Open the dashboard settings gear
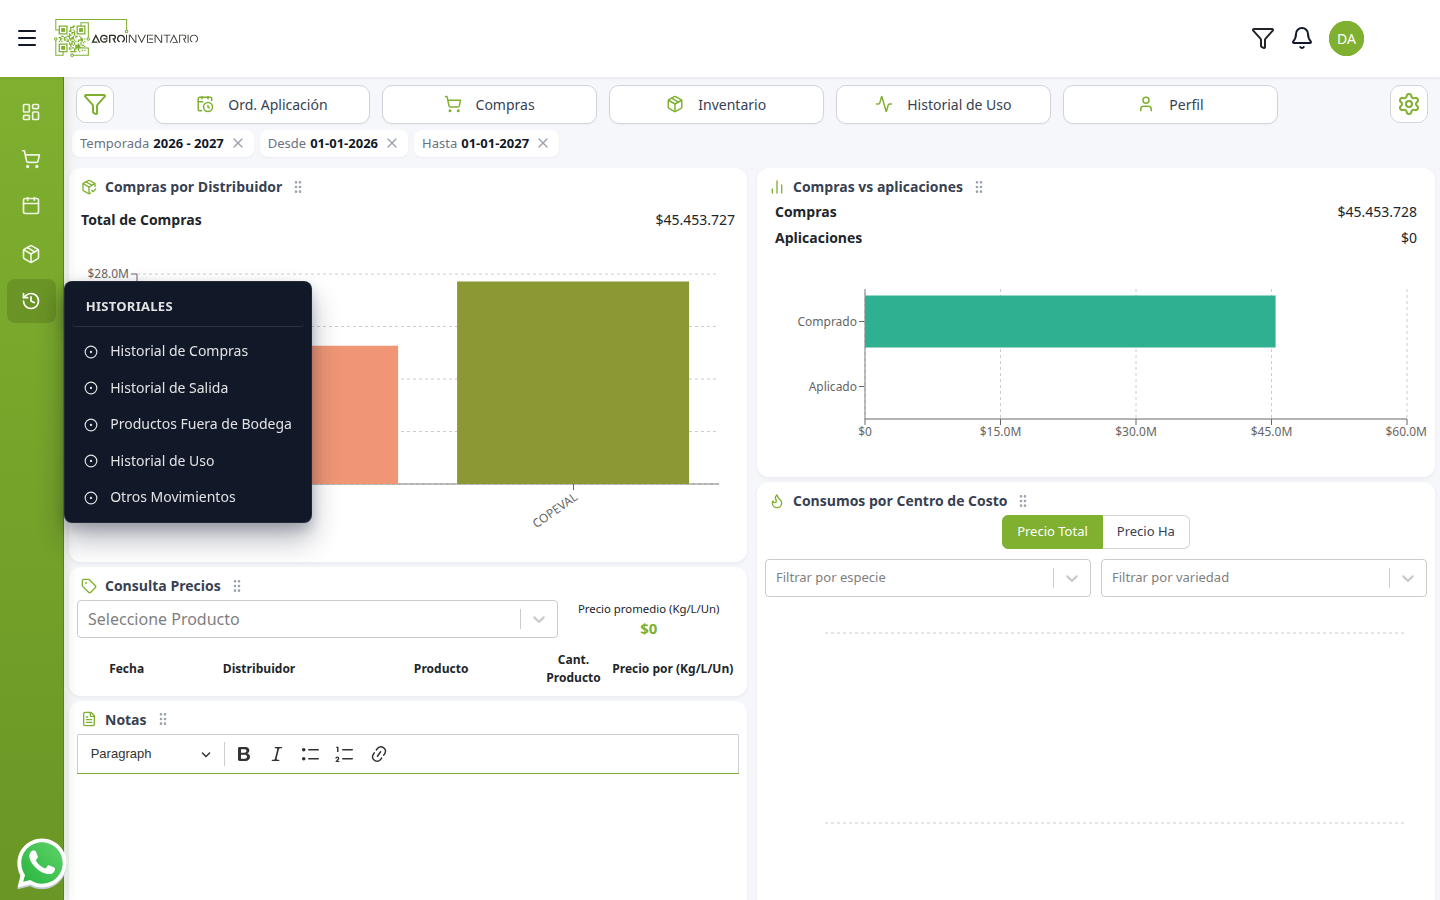The image size is (1440, 900). pyautogui.click(x=1409, y=104)
